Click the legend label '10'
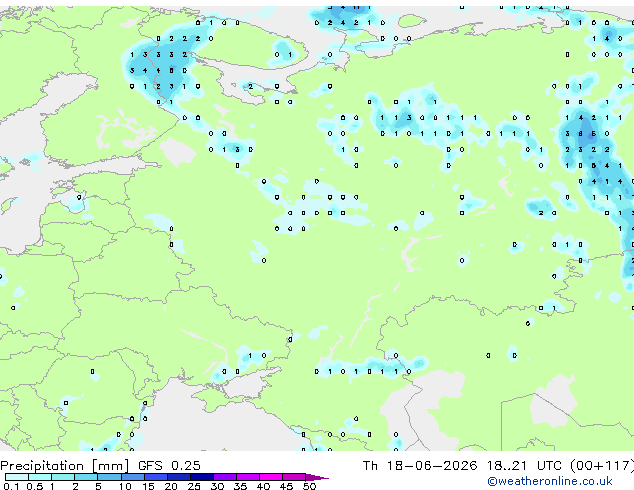Screen dimensions: 634x490 [125, 486]
